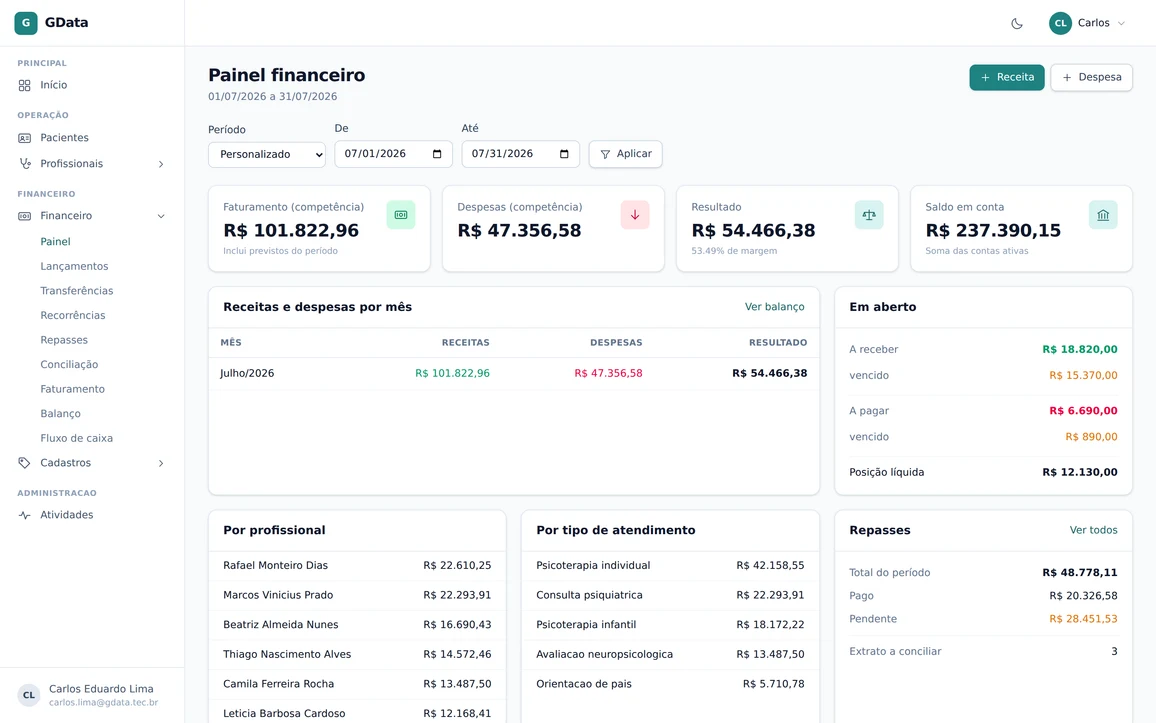Click Carlos Eduardo Lima profile name
This screenshot has height=723, width=1156.
tap(101, 689)
